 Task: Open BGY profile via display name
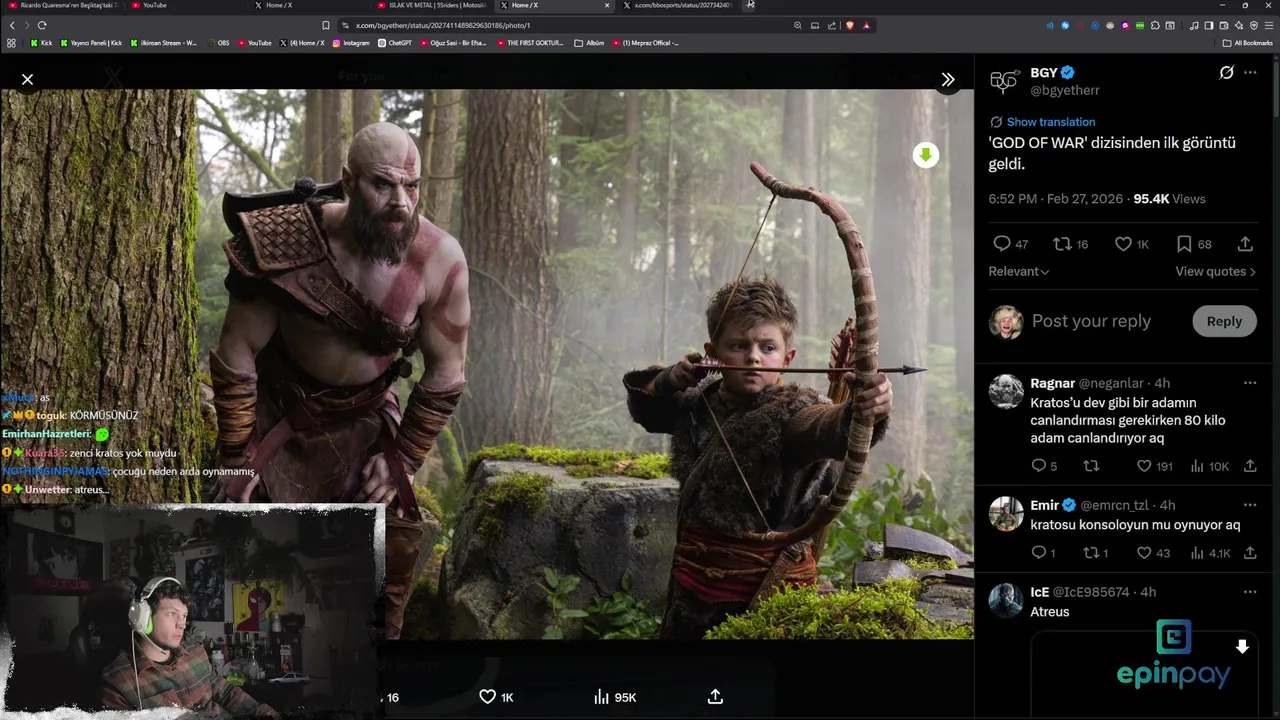tap(1044, 73)
